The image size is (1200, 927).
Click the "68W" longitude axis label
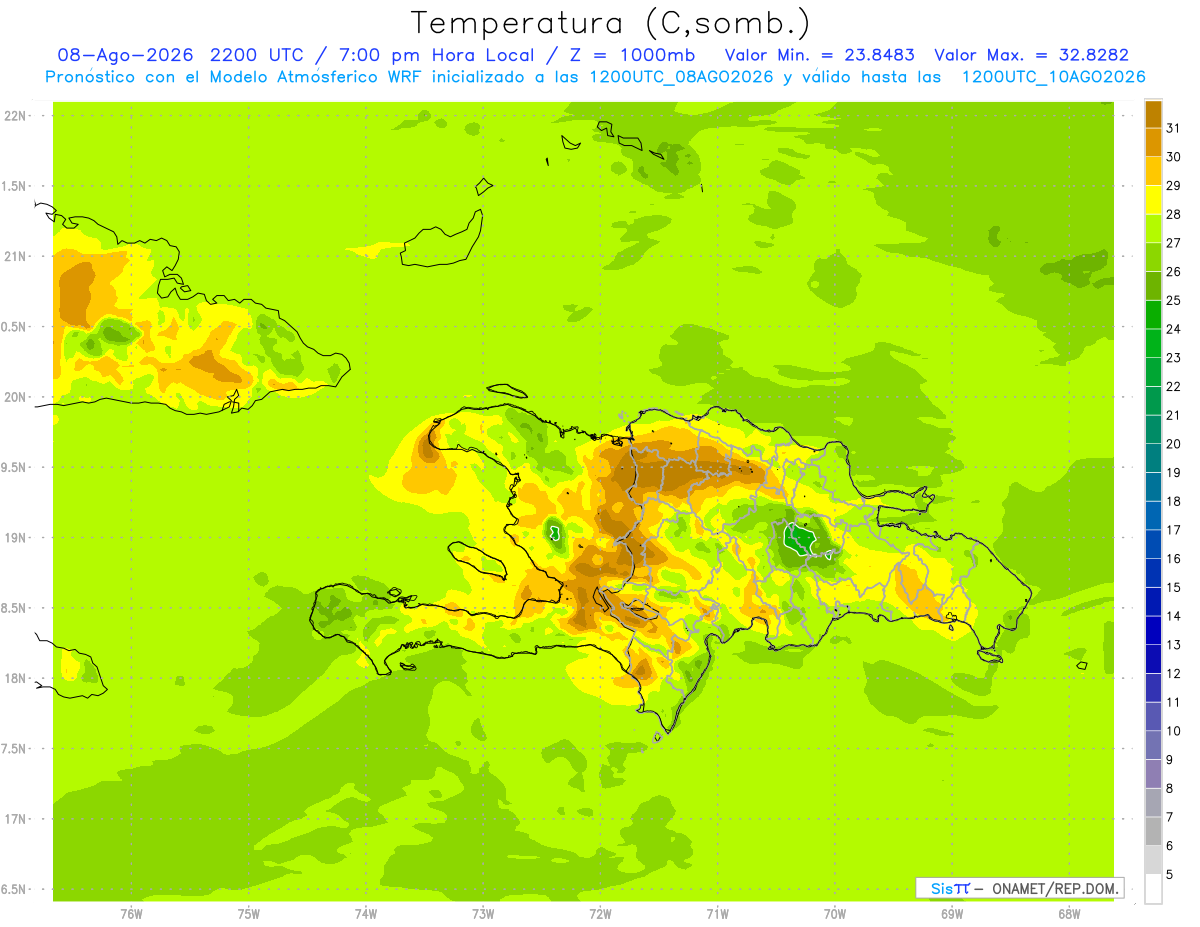point(1069,914)
